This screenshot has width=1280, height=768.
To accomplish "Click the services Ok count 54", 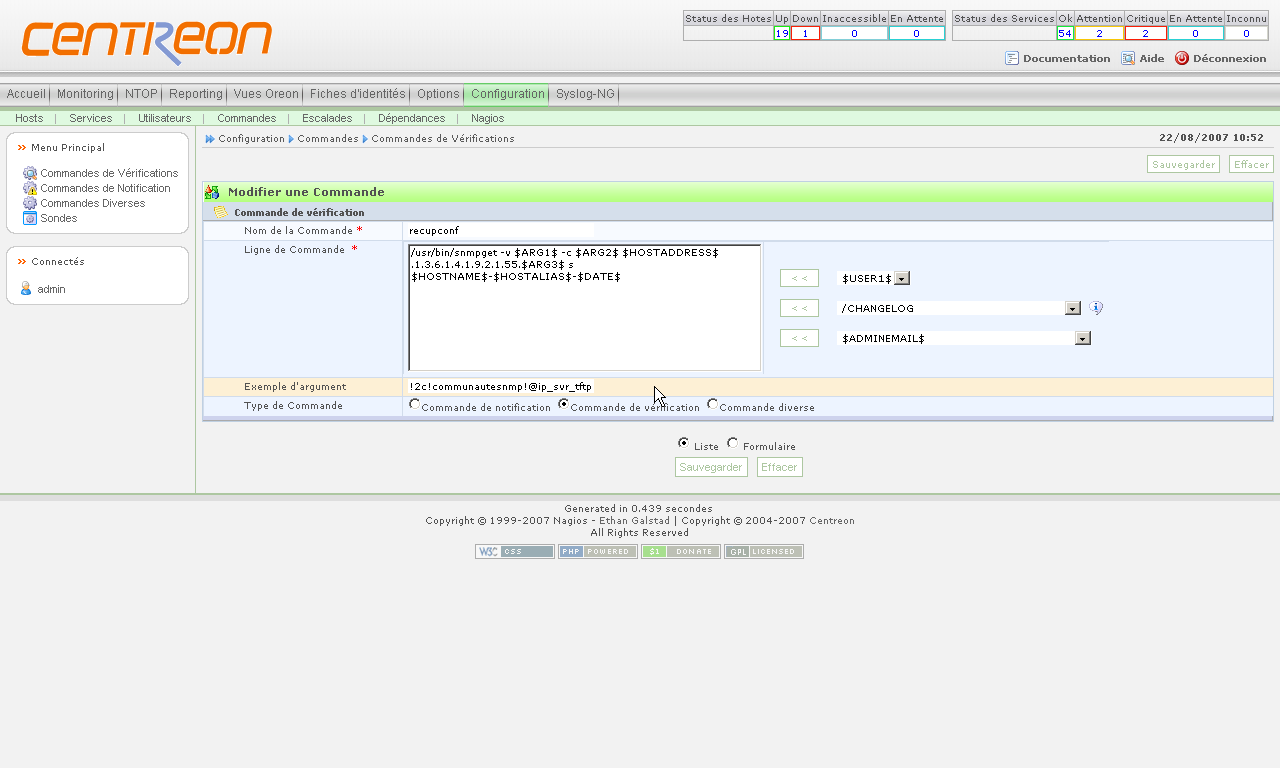I will pos(1065,33).
